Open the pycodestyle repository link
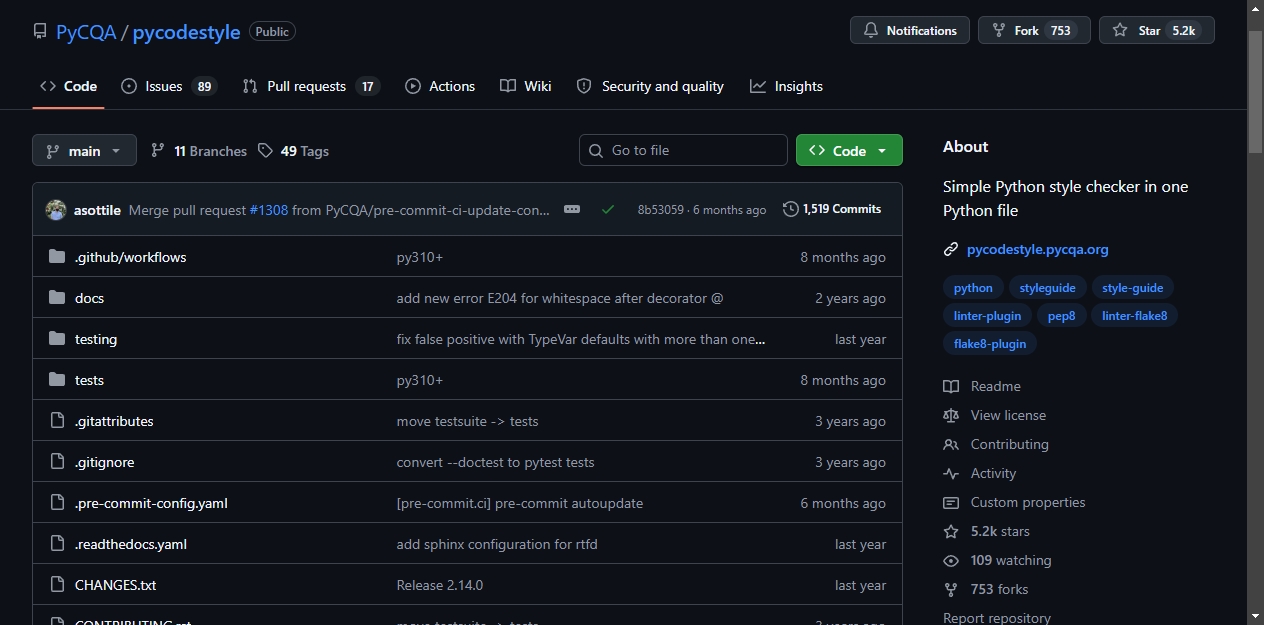This screenshot has width=1264, height=625. (186, 32)
